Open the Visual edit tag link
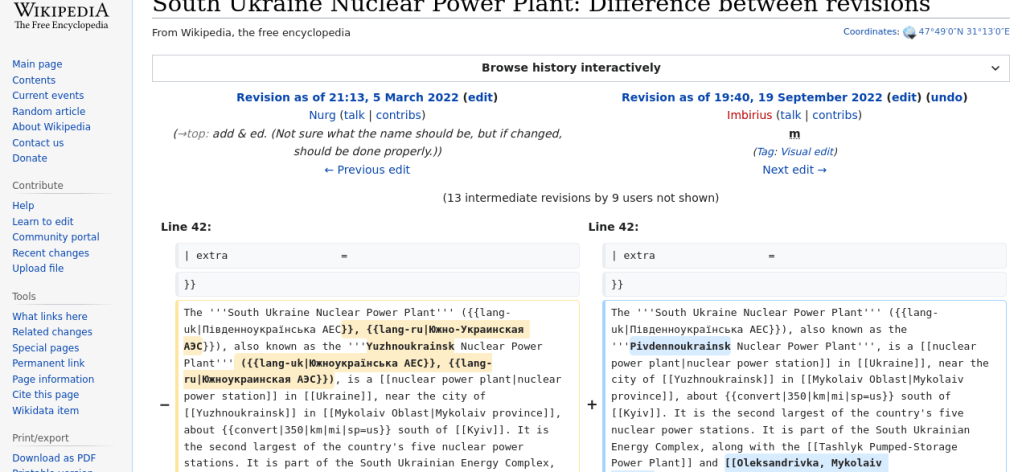The height and width of the screenshot is (472, 1022). [x=811, y=152]
